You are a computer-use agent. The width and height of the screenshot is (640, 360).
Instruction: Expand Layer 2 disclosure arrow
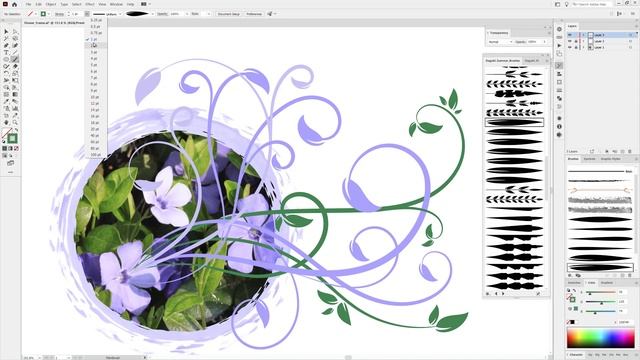click(584, 41)
